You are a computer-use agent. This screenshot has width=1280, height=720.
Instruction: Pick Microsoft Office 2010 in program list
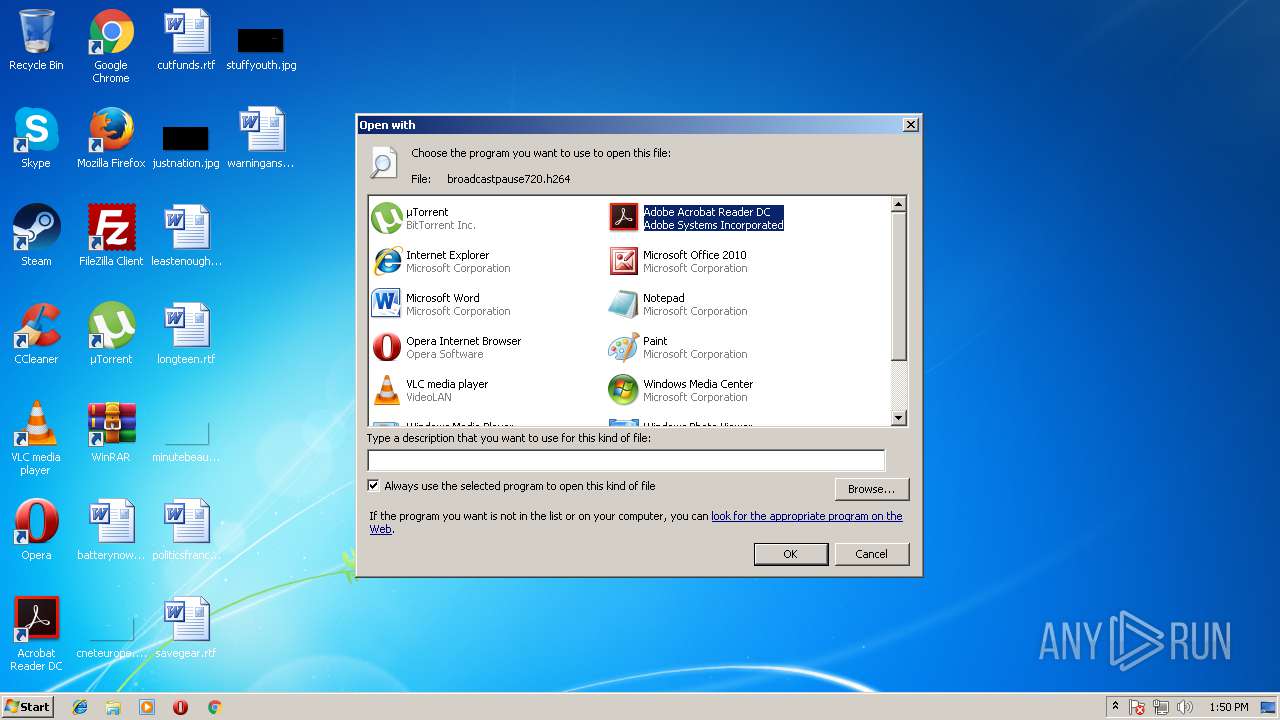click(x=695, y=261)
